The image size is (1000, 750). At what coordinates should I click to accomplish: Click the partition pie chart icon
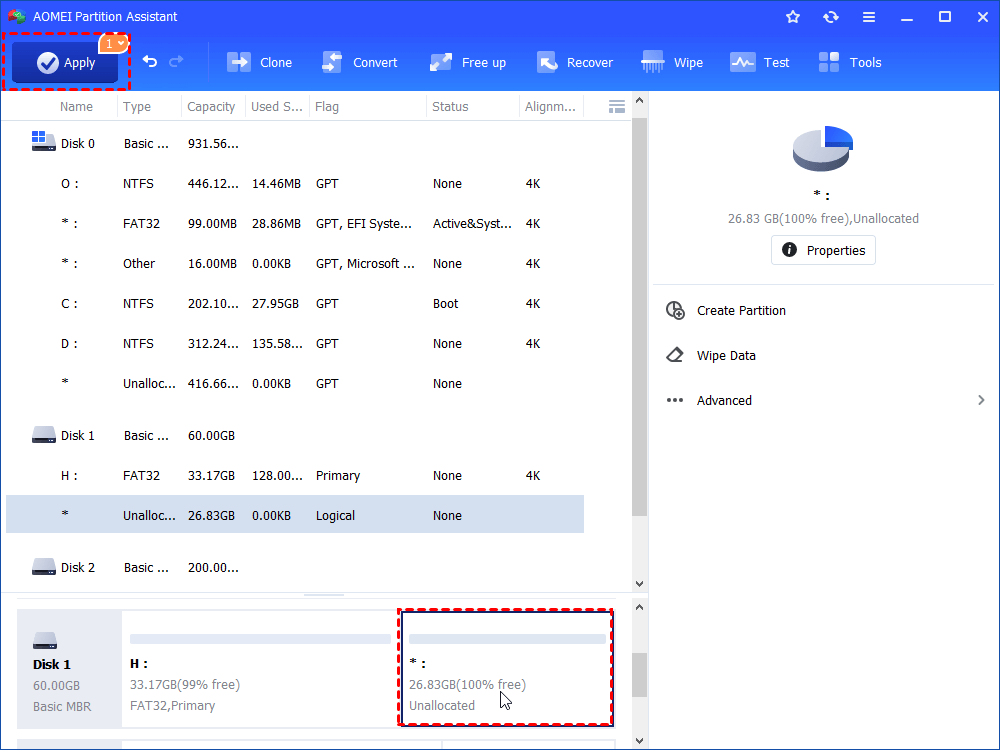click(x=823, y=148)
